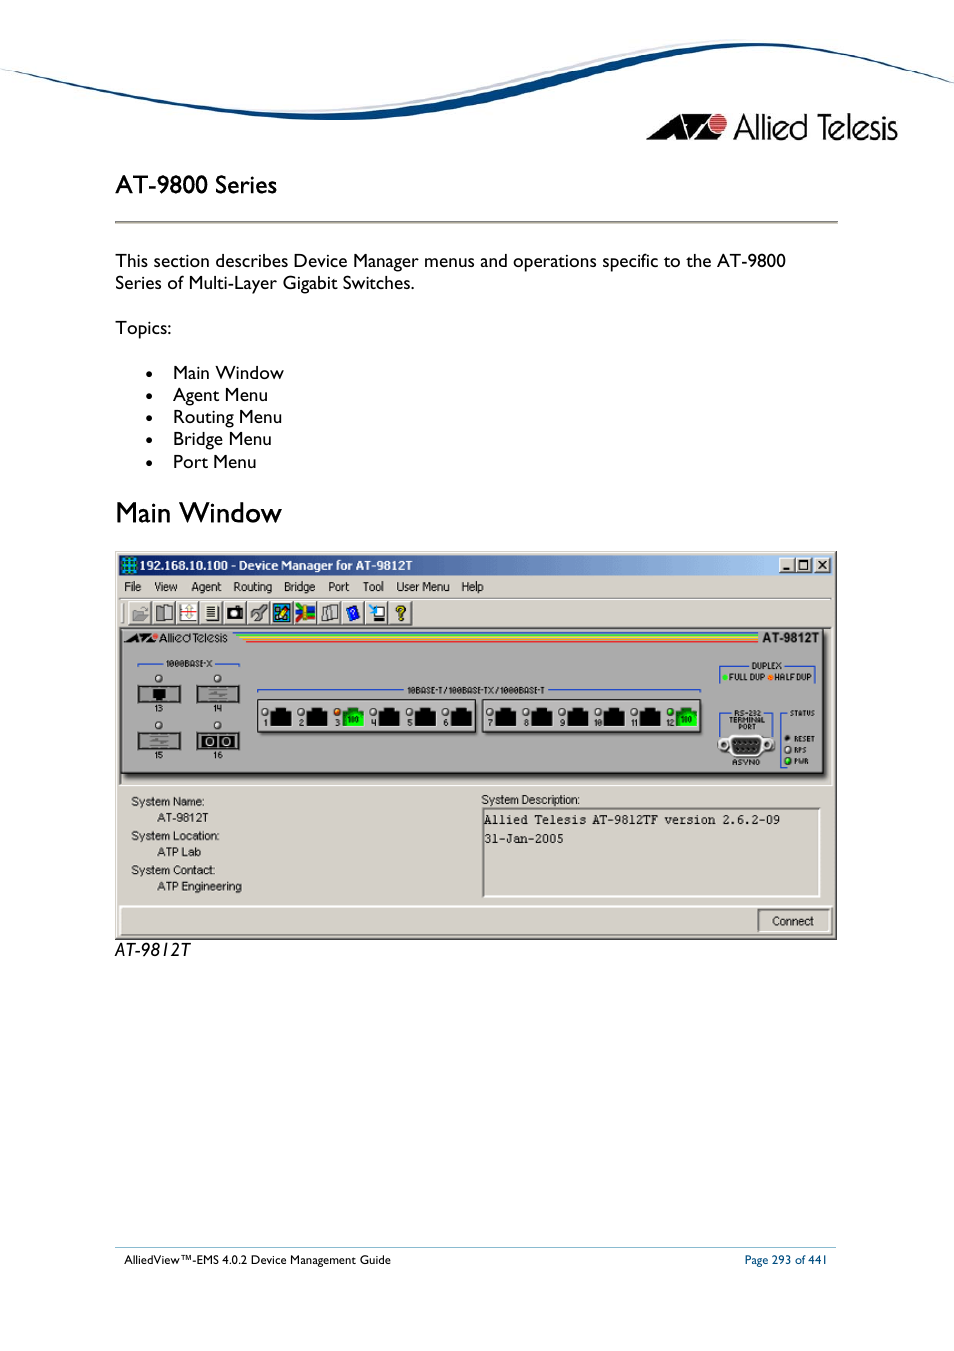Select the green active port 12

686,717
